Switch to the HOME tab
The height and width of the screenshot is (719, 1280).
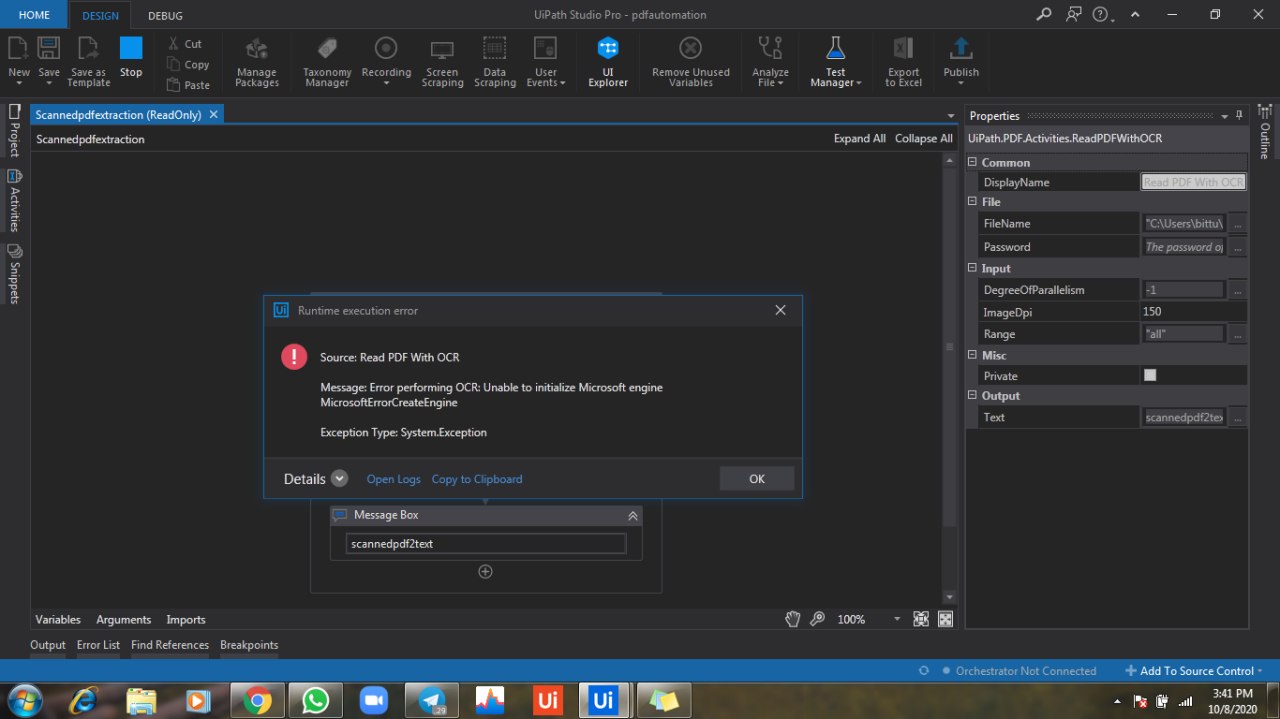(34, 15)
